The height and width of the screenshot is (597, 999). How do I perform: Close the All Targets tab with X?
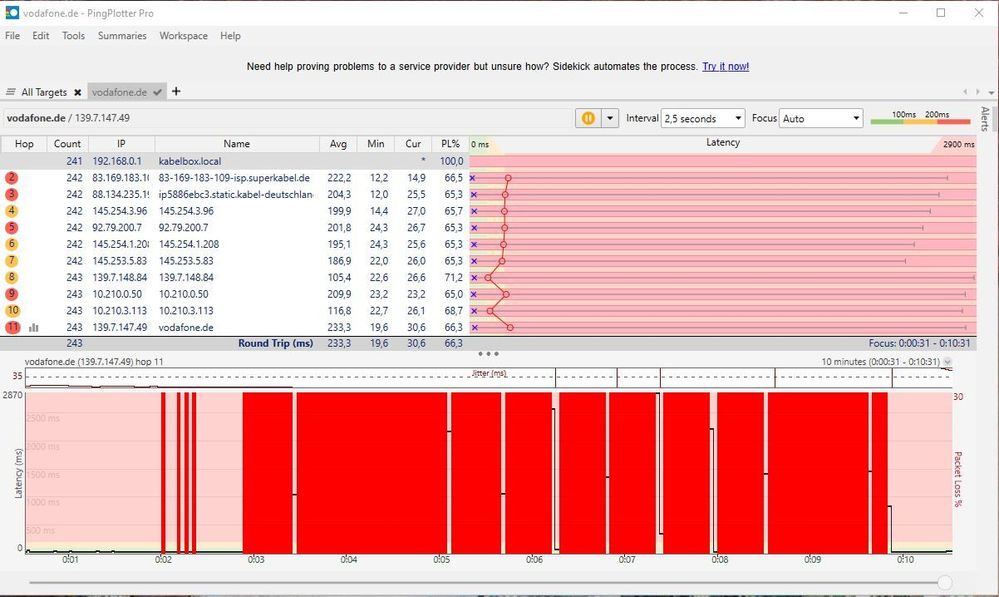pyautogui.click(x=78, y=92)
